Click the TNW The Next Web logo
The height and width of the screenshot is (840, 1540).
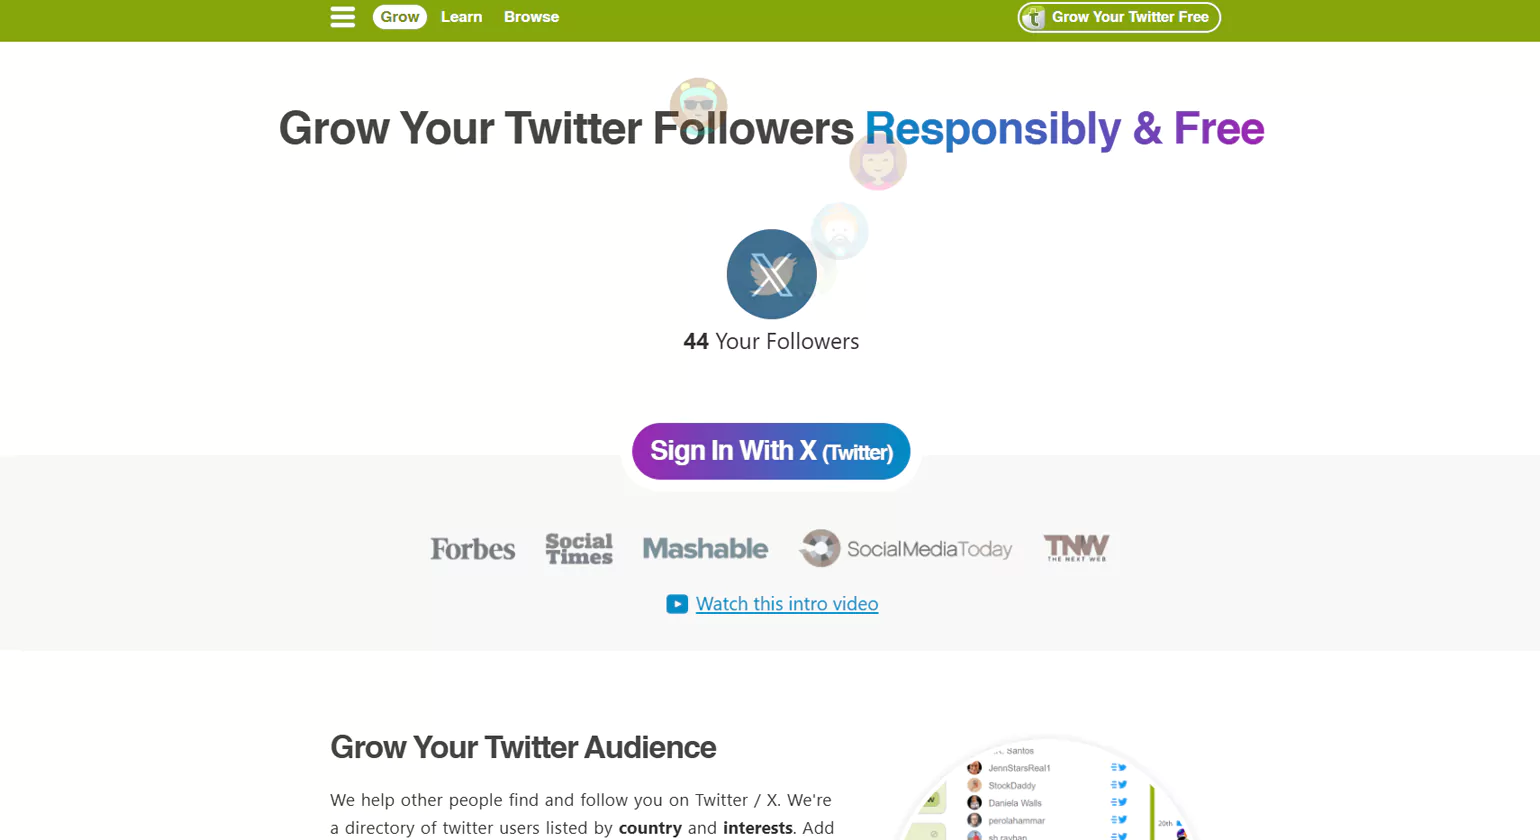coord(1076,547)
